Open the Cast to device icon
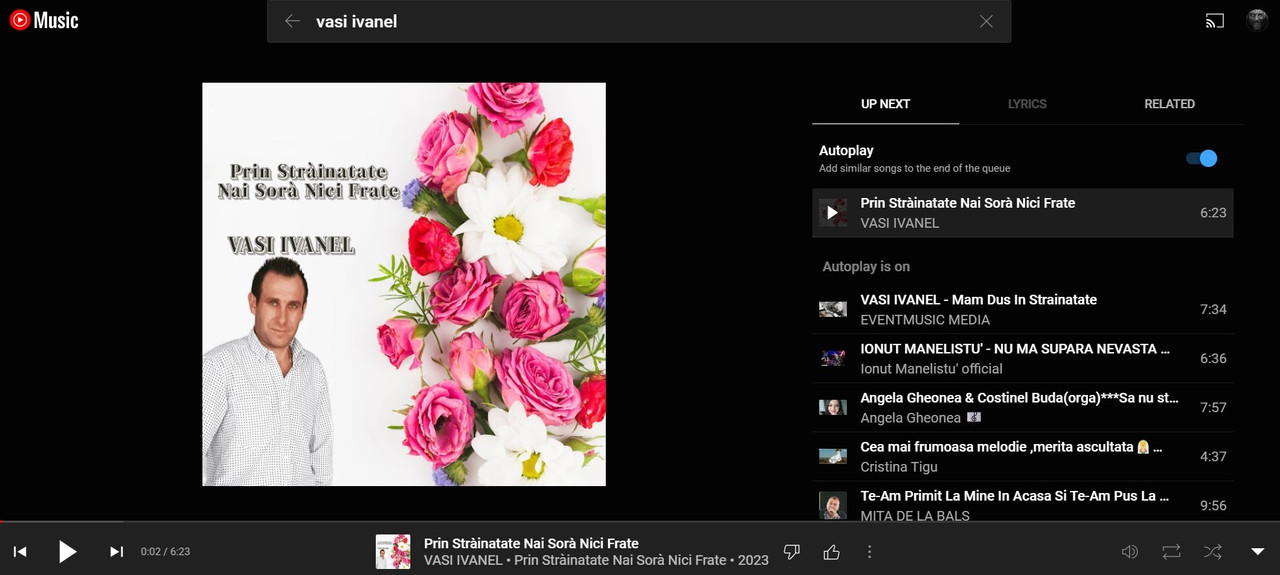The image size is (1280, 575). 1215,20
